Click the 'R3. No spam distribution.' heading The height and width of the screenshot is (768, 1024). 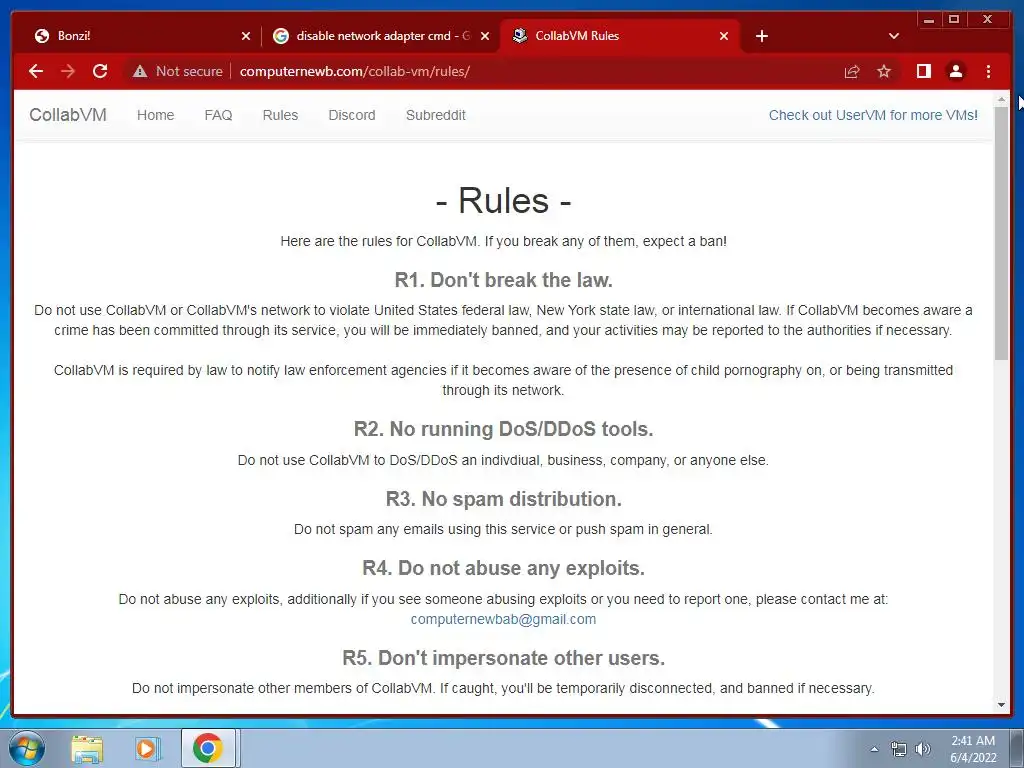504,499
